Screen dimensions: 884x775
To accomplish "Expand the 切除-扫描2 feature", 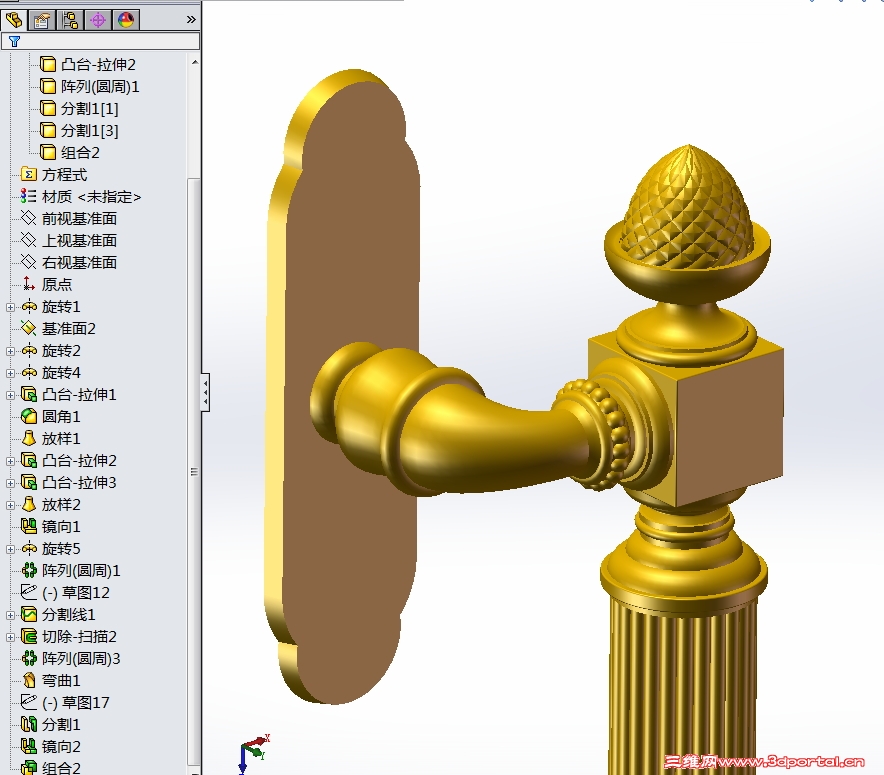I will click(10, 637).
